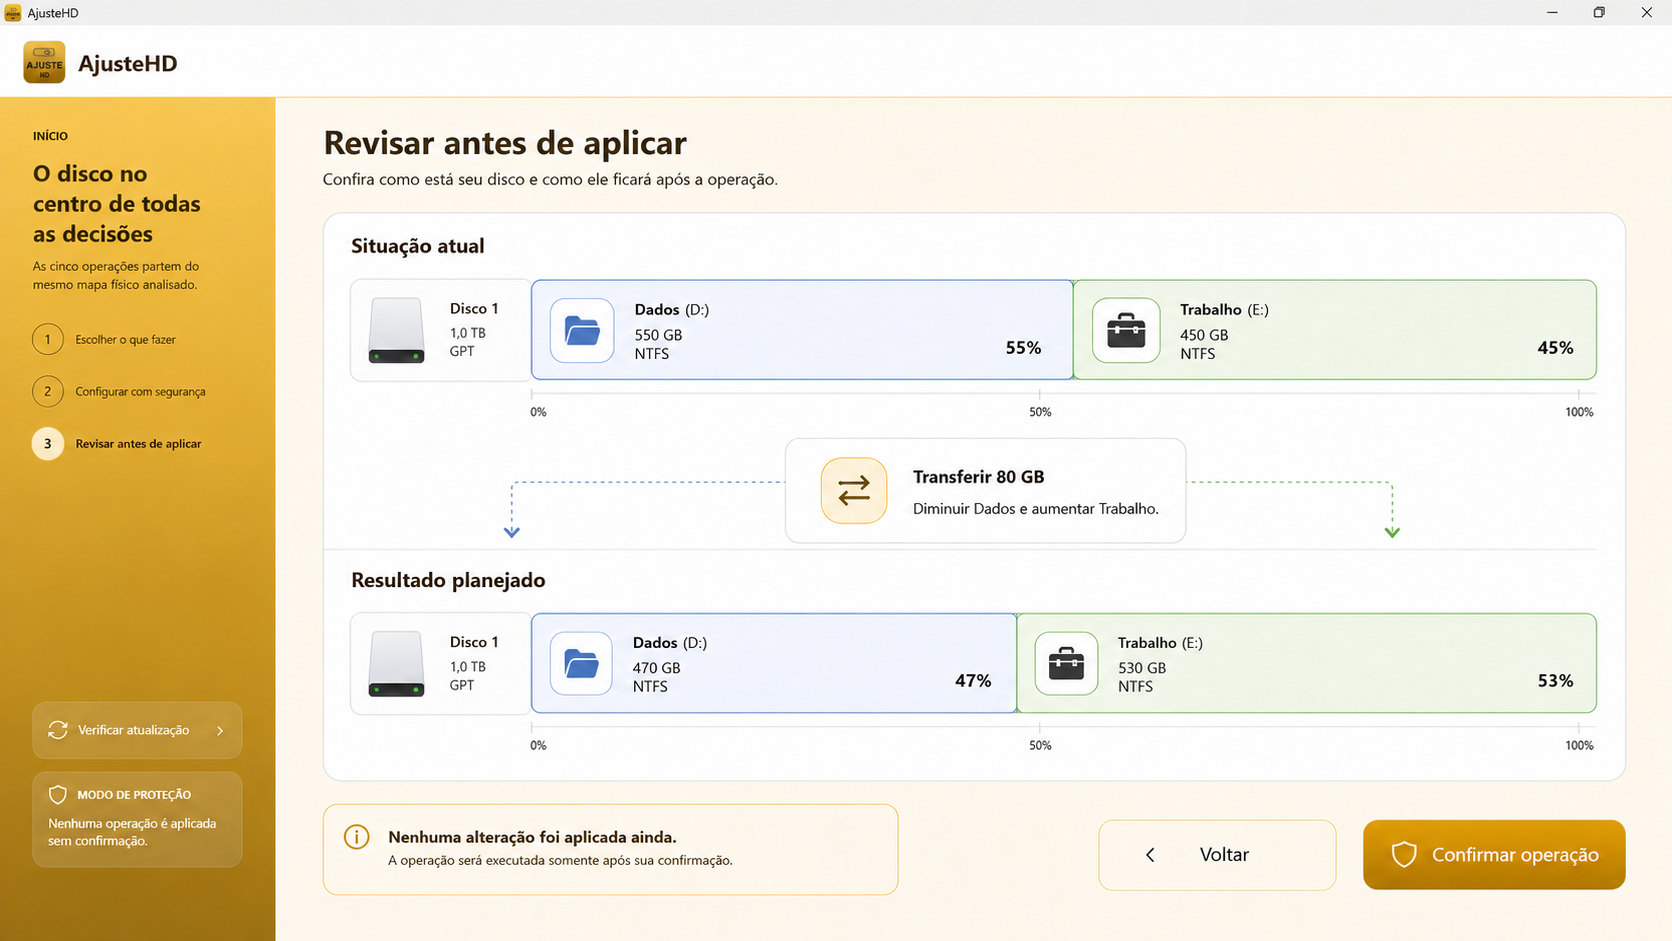The width and height of the screenshot is (1672, 941).
Task: Click 'O disco no centro de todas as decisões'
Action: 117,203
